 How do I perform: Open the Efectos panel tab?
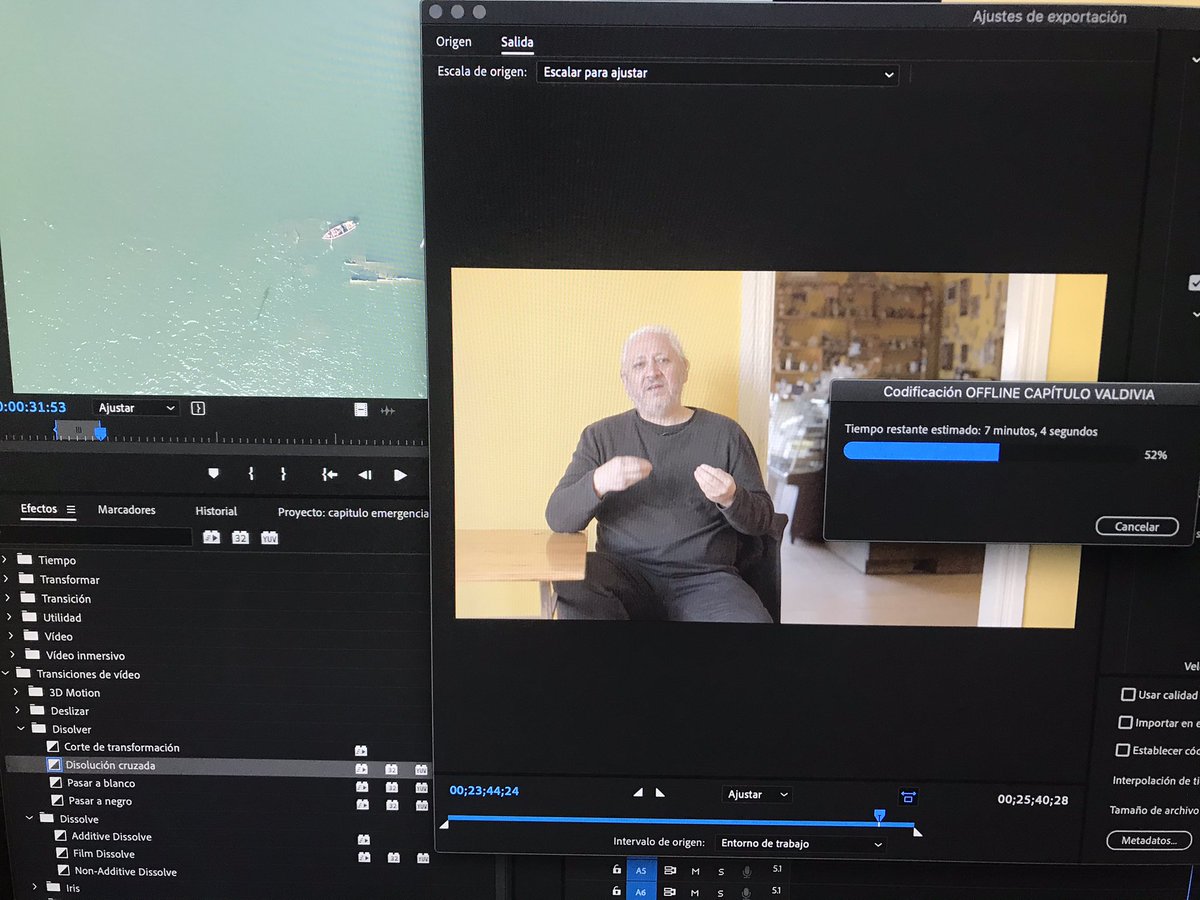point(39,509)
